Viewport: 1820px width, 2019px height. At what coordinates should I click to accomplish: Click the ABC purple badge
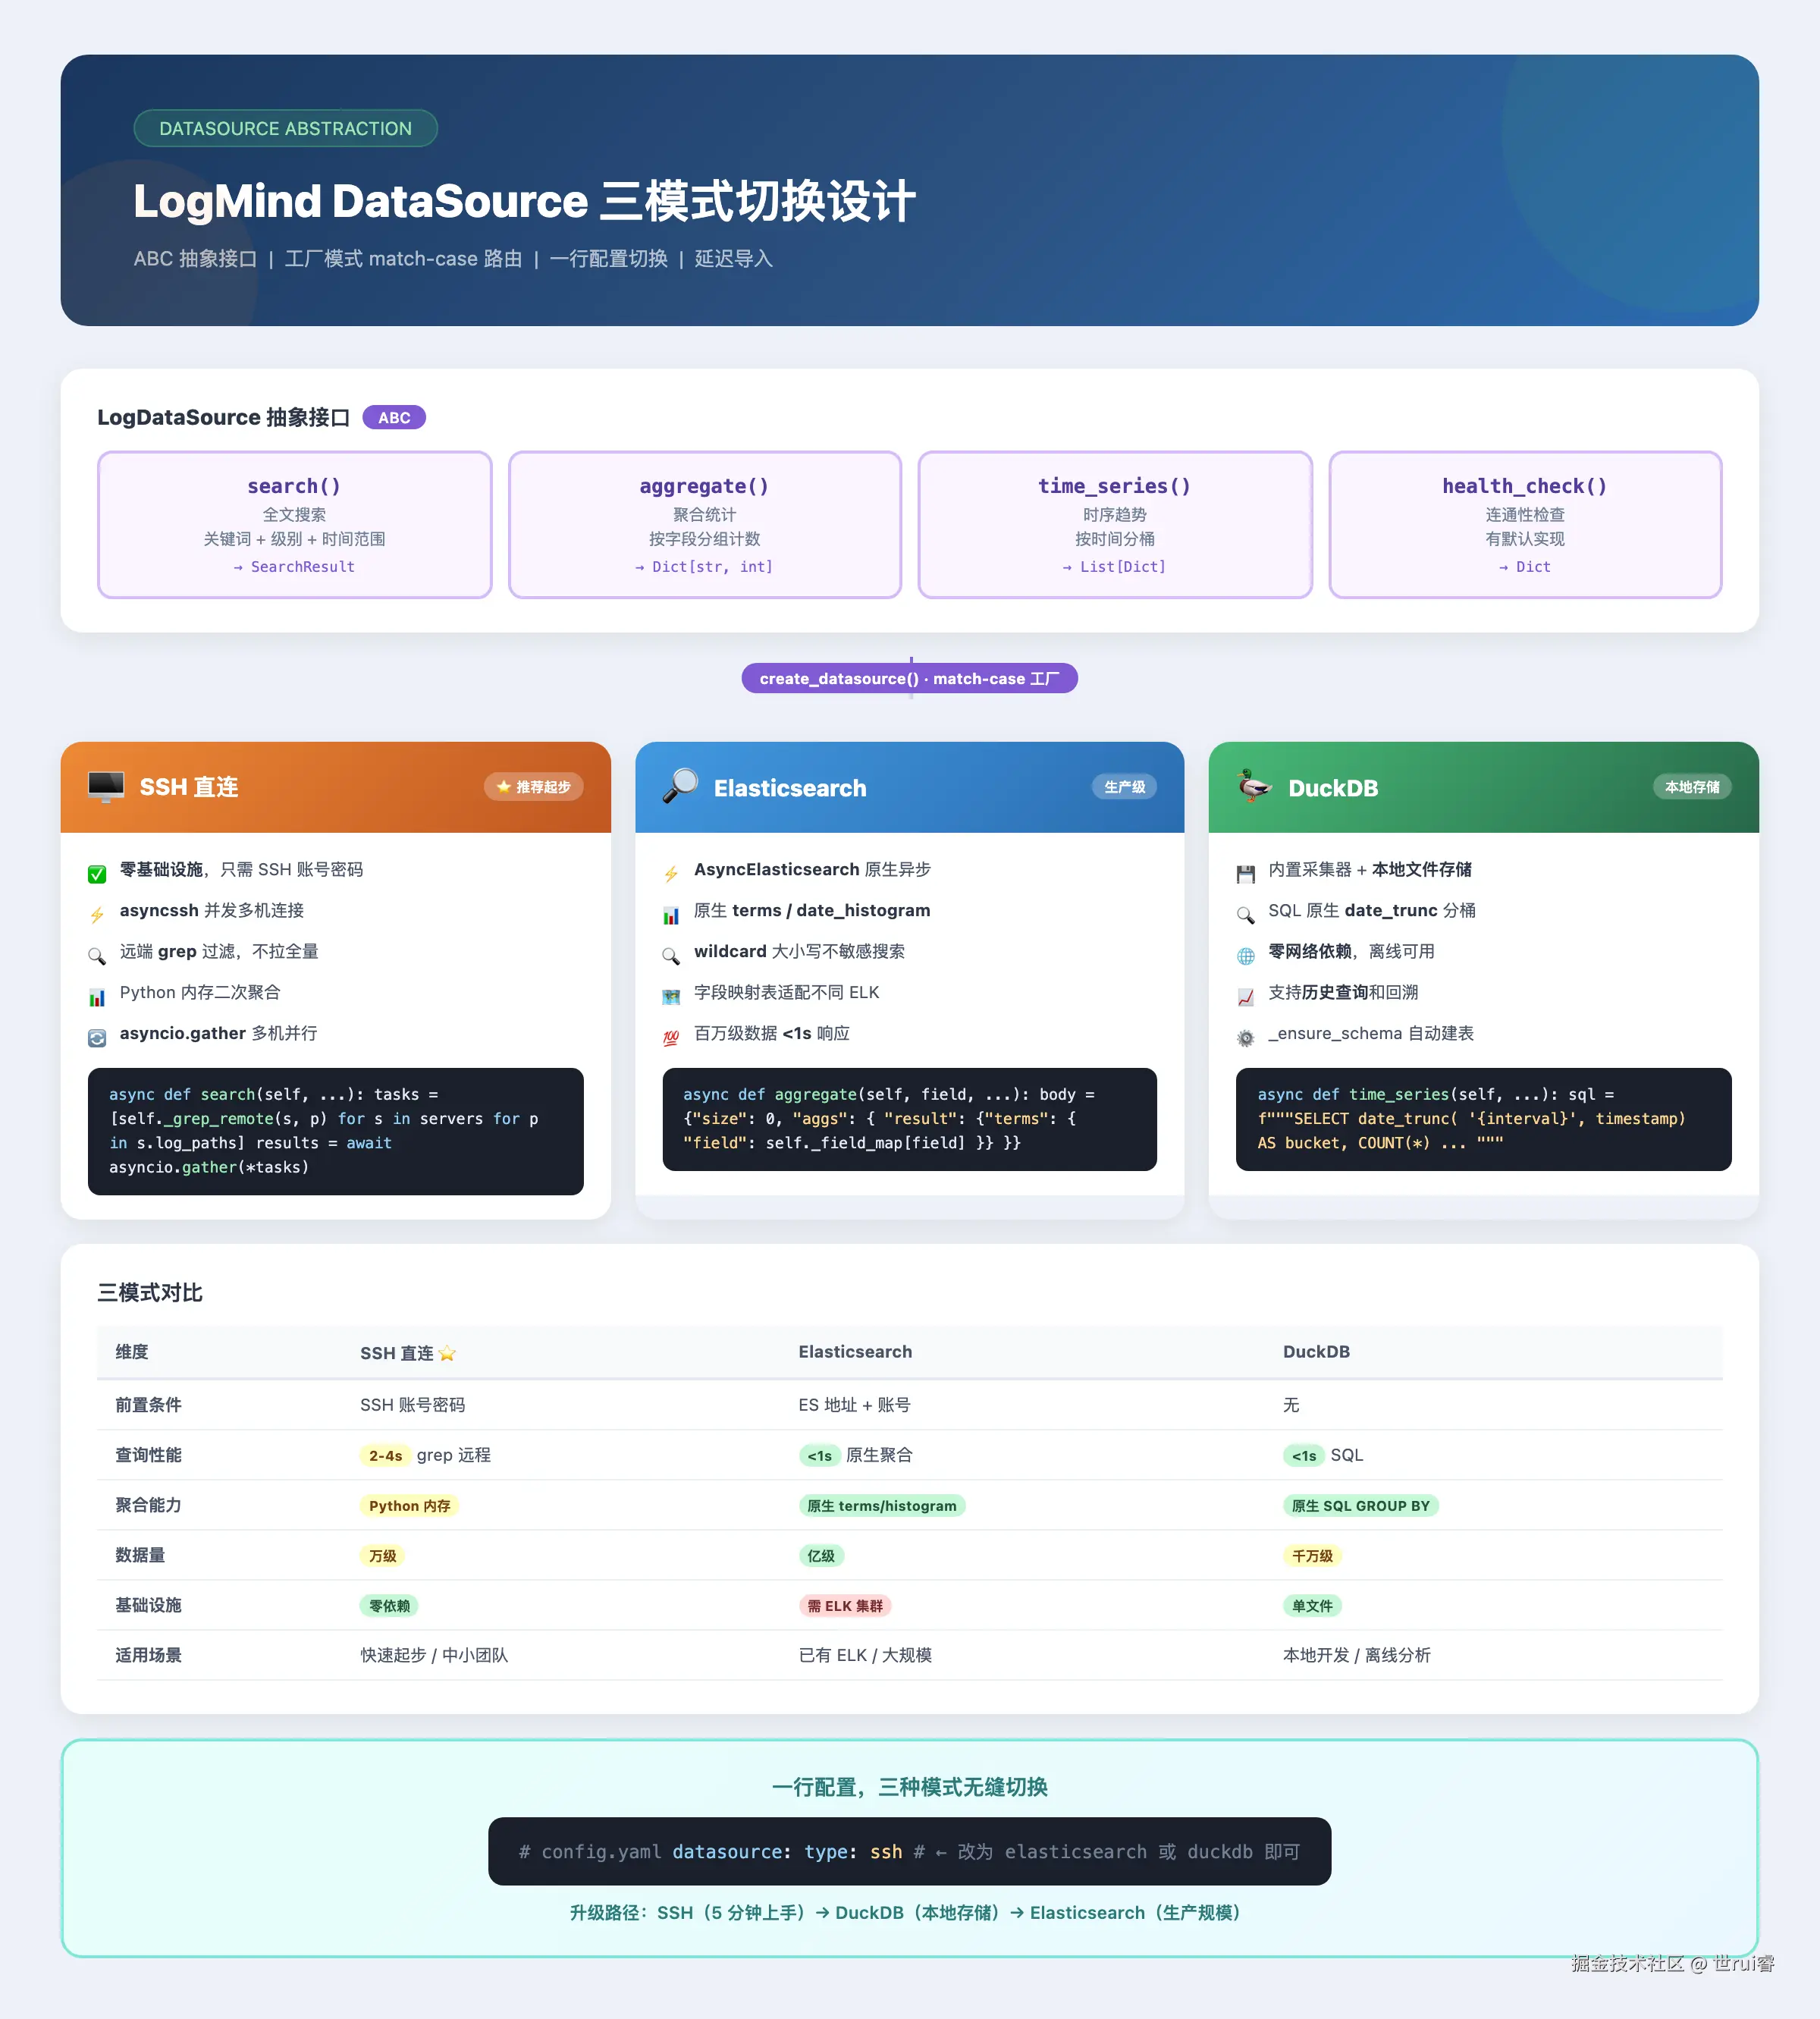click(394, 417)
